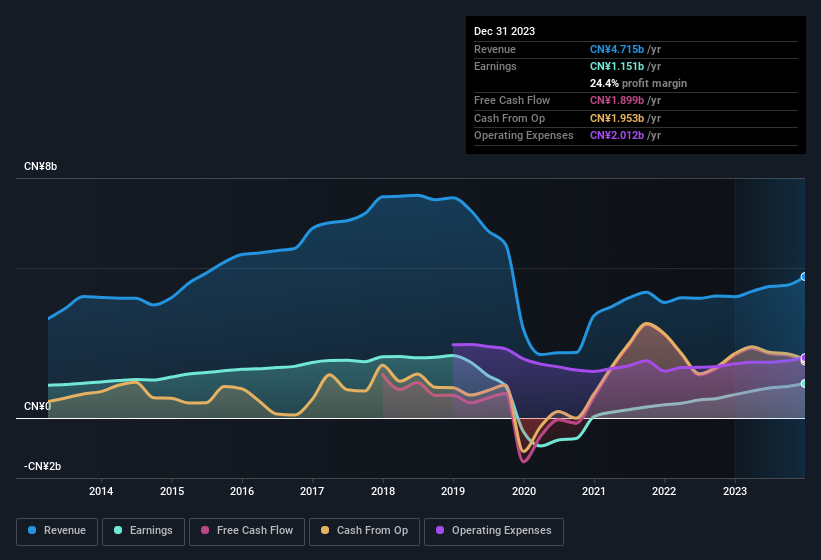Toggle the Earnings legend button
Image resolution: width=821 pixels, height=560 pixels.
(143, 531)
